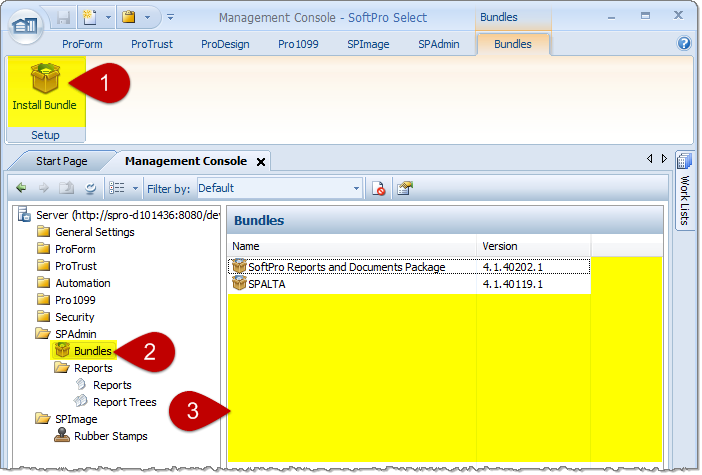702x475 pixels.
Task: Switch to the ProForm ribbon tab
Action: 82,44
